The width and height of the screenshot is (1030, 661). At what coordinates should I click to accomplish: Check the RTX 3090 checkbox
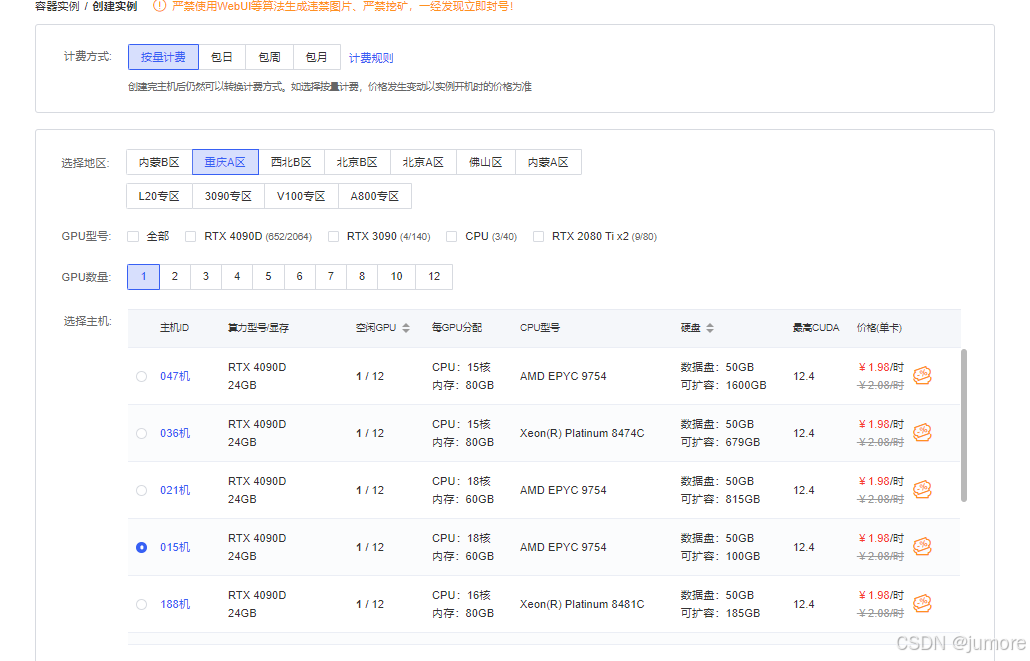click(334, 237)
